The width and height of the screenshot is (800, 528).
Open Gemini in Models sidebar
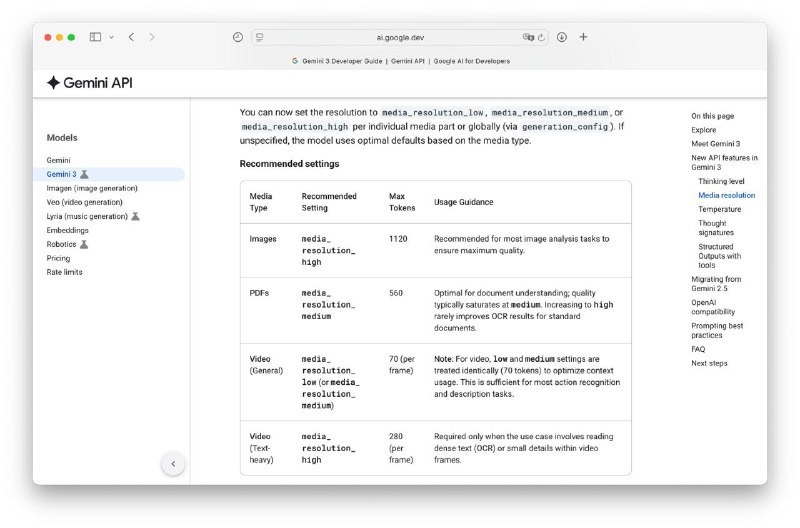coord(58,160)
